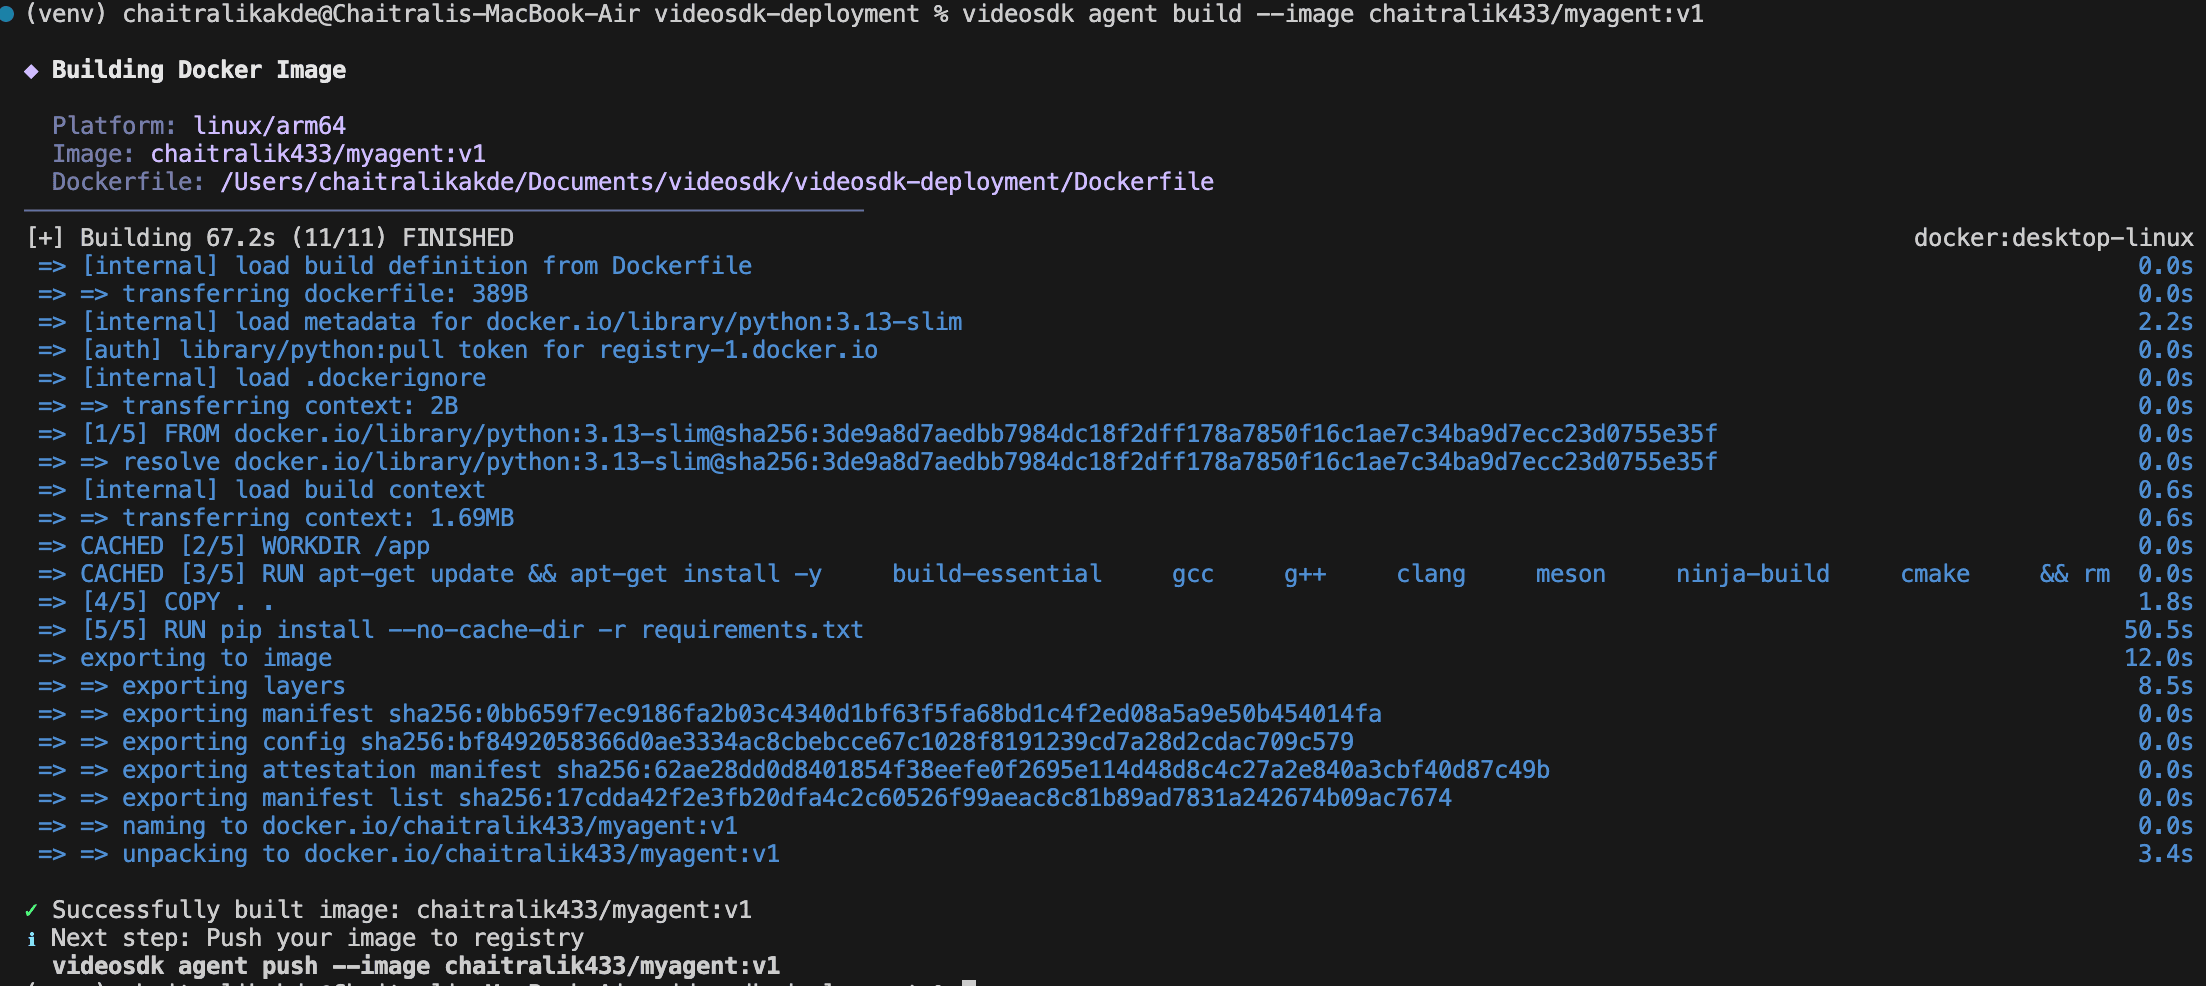Click the 'Image:' label
Viewport: 2206px width, 986px height.
pyautogui.click(x=93, y=154)
